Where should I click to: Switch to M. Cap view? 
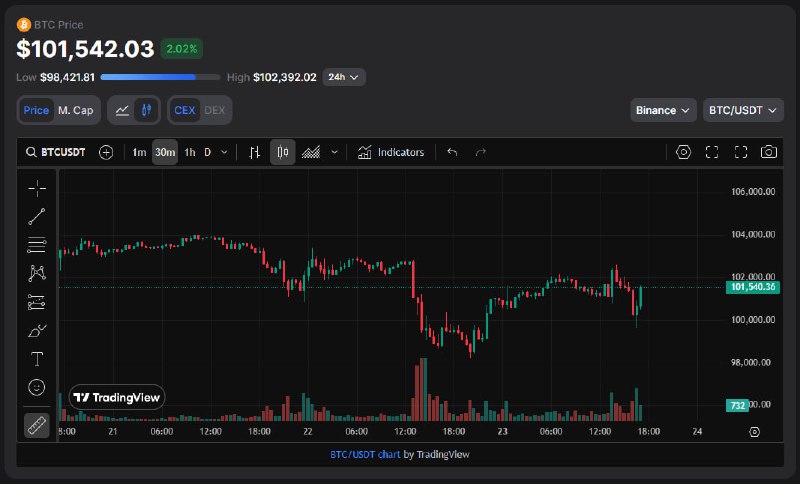[76, 110]
